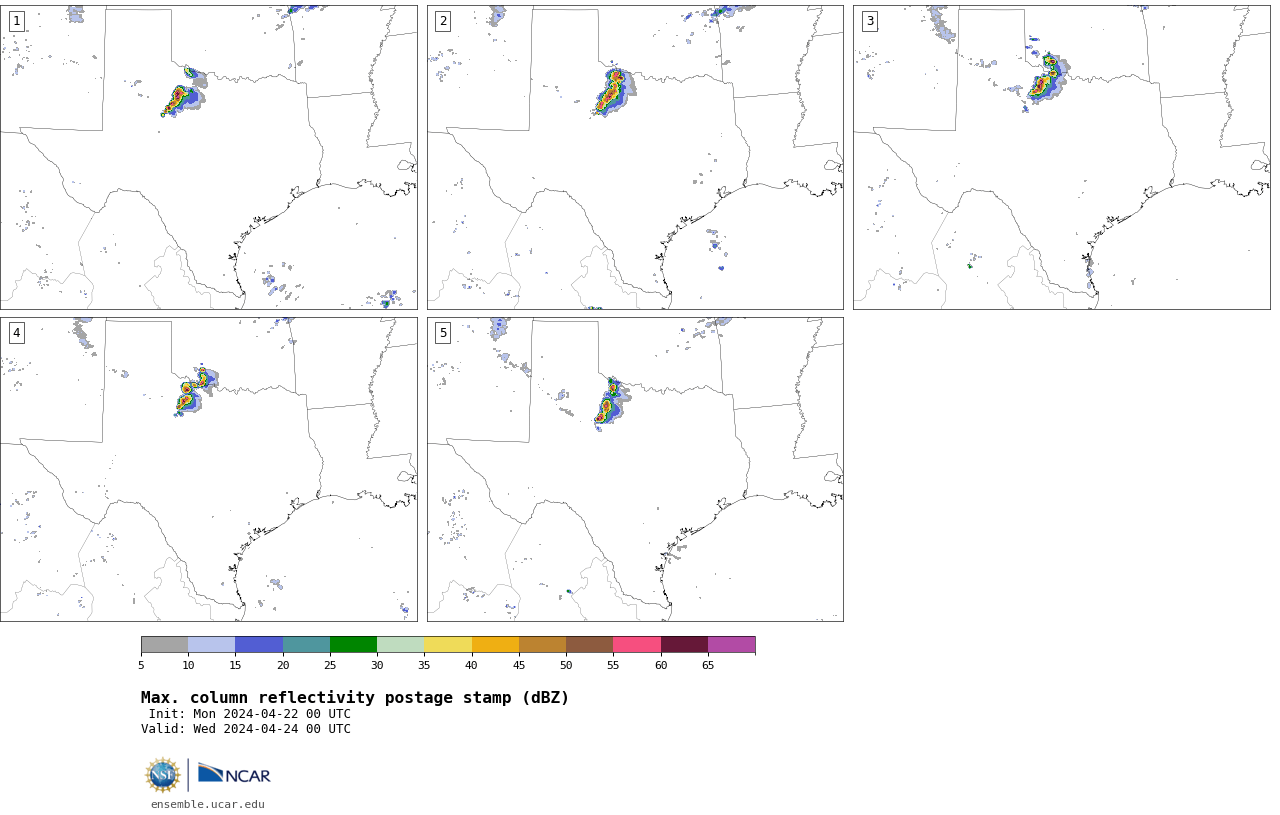Click the panel number 3 label box

click(x=869, y=21)
